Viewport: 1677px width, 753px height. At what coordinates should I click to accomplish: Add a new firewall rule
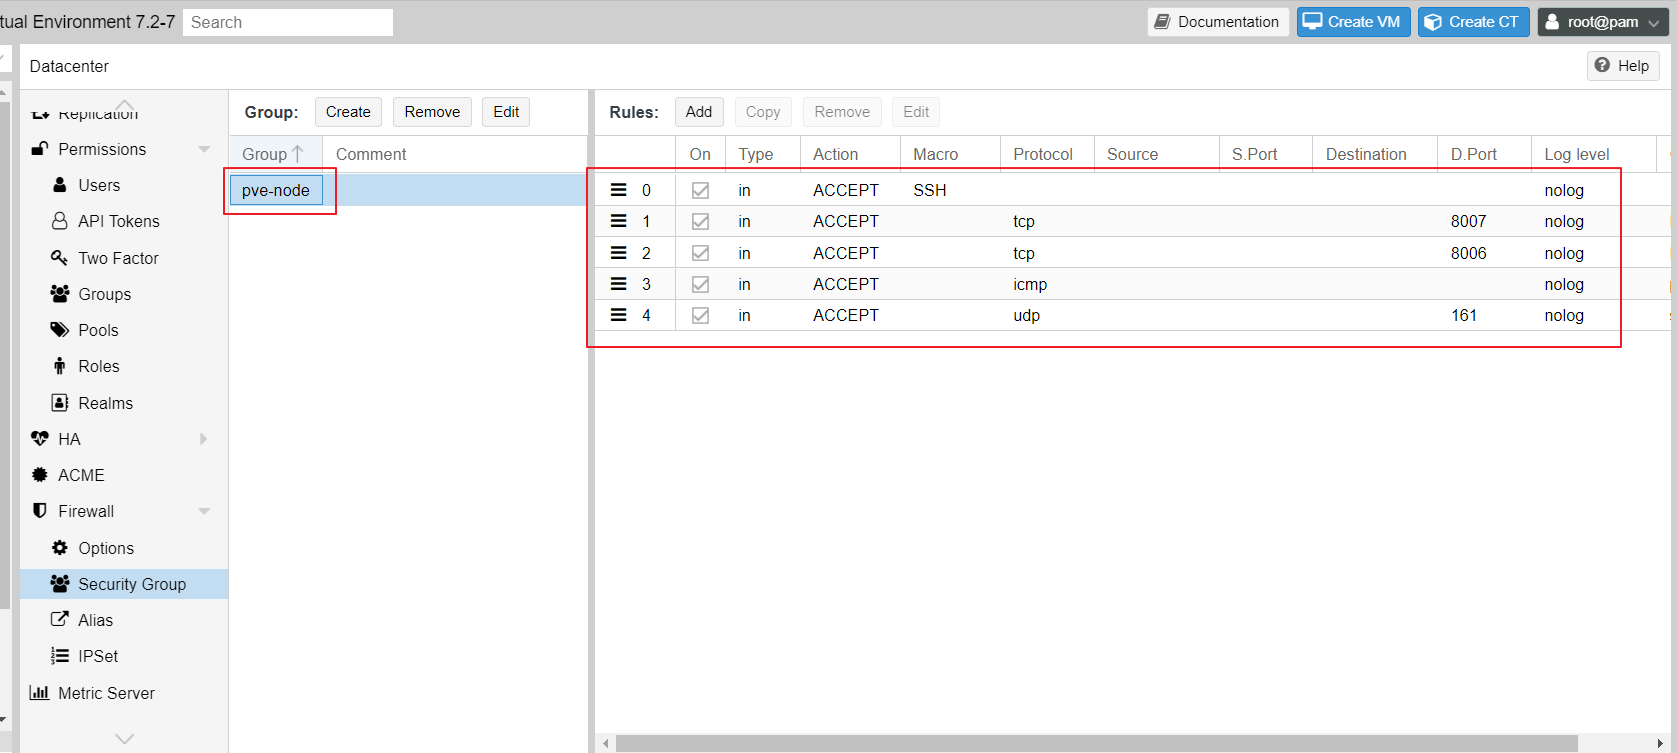point(699,112)
